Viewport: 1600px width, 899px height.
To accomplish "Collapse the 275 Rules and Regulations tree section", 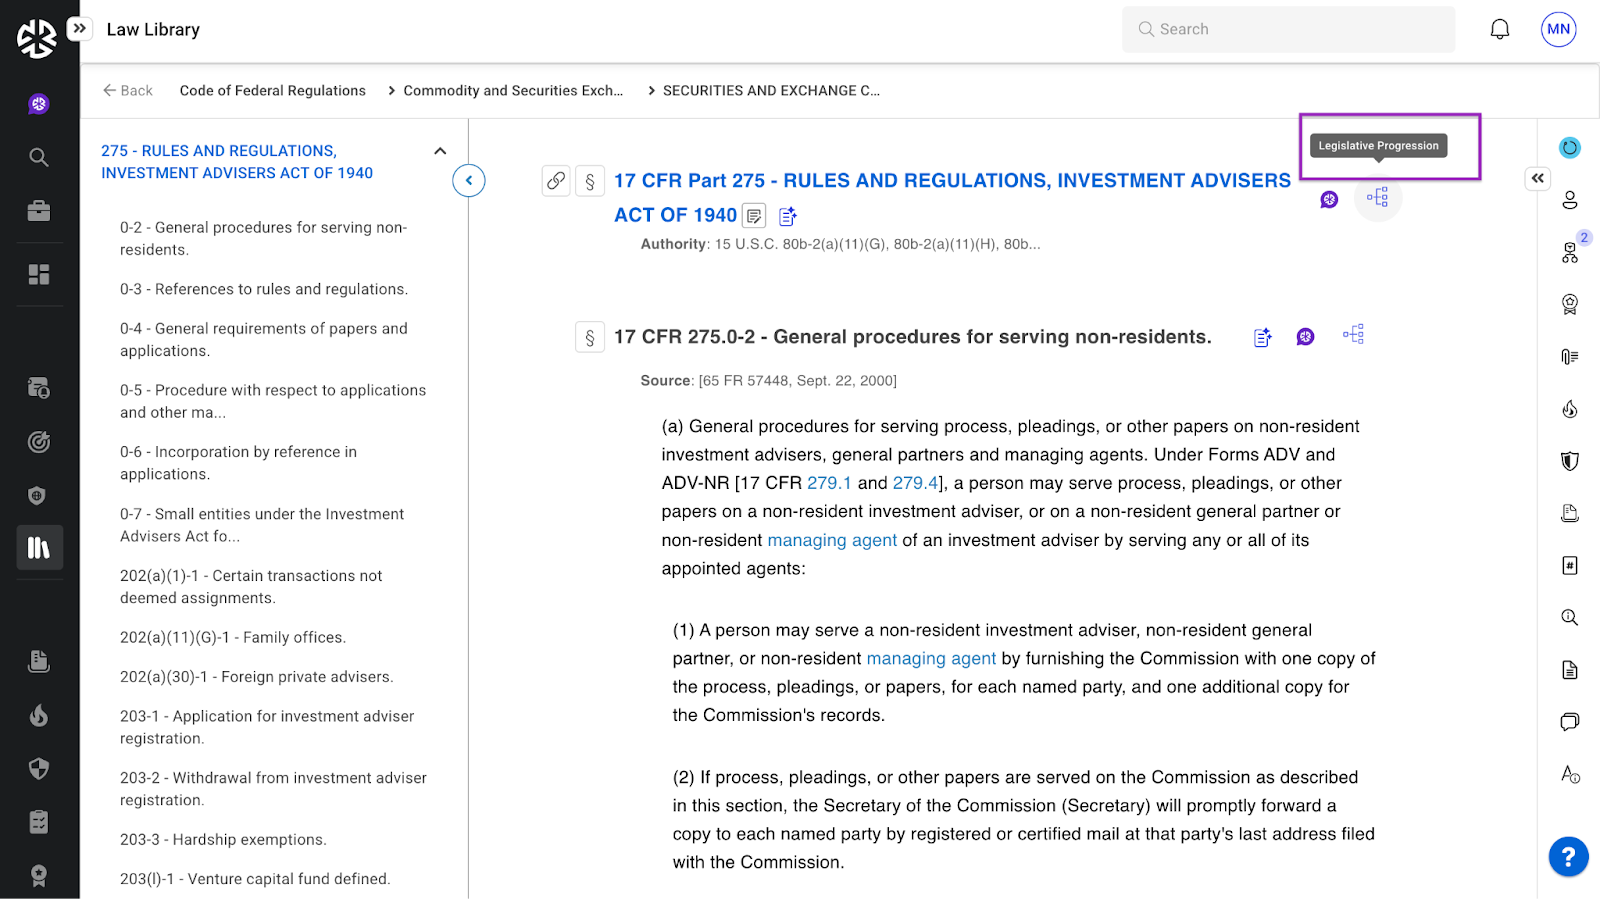I will [x=440, y=151].
